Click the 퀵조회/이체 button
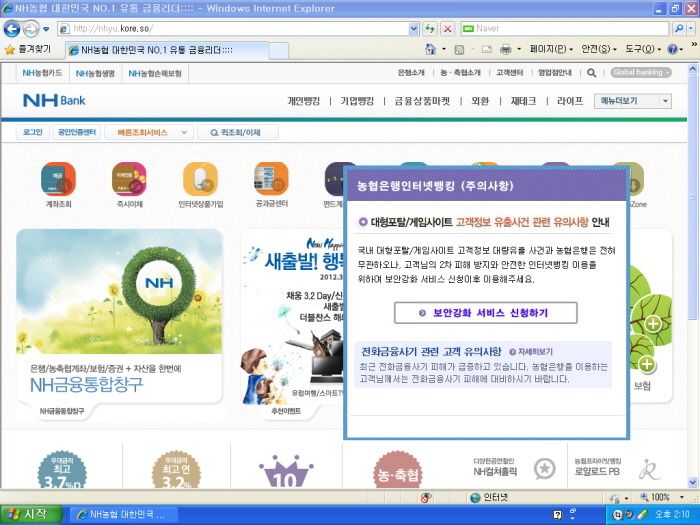This screenshot has width=700, height=525. click(238, 133)
